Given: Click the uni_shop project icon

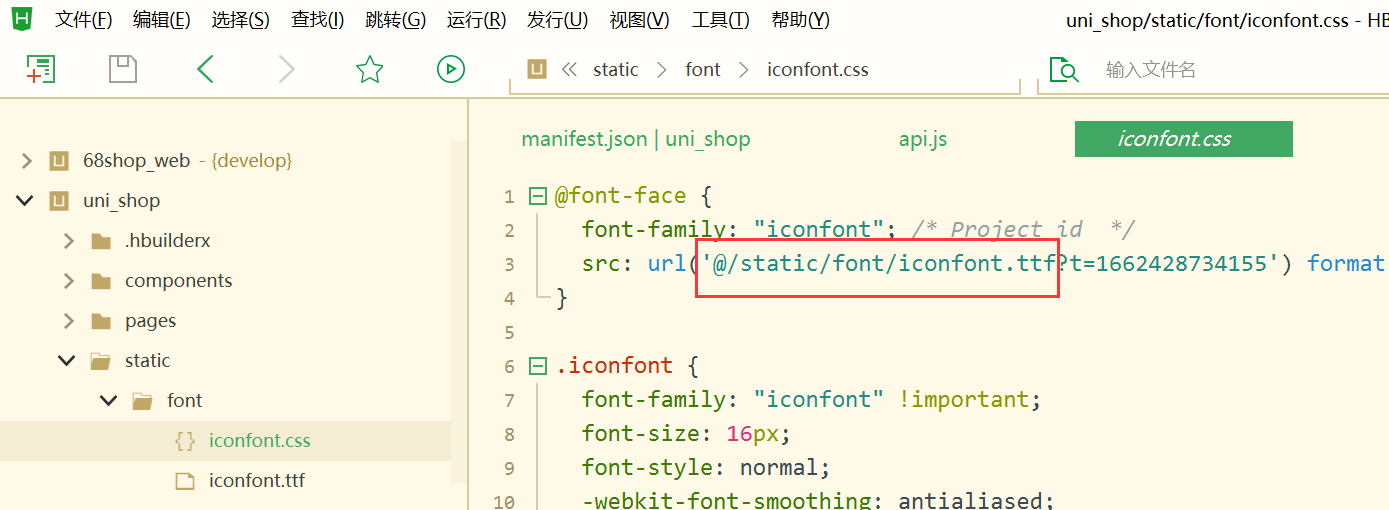Looking at the screenshot, I should click(60, 200).
